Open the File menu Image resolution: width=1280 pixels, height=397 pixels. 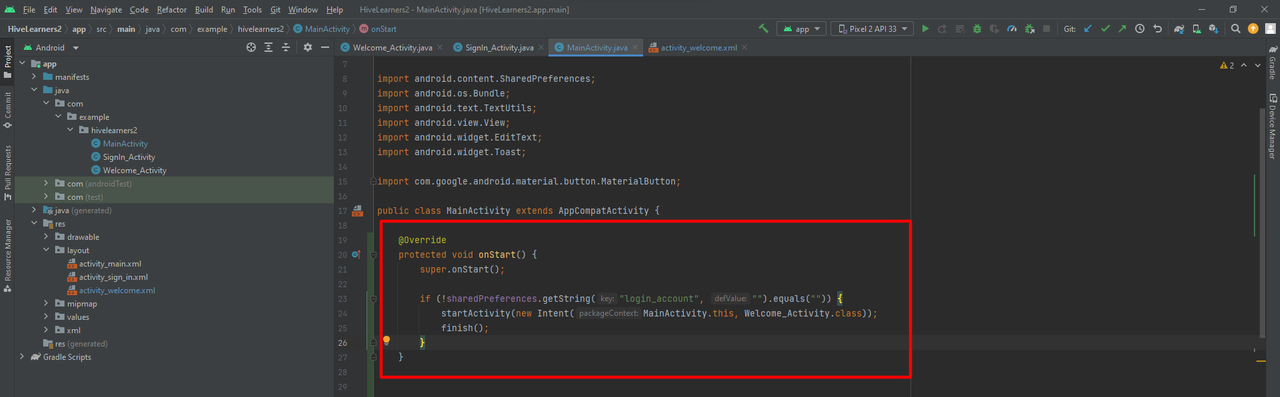tap(28, 9)
